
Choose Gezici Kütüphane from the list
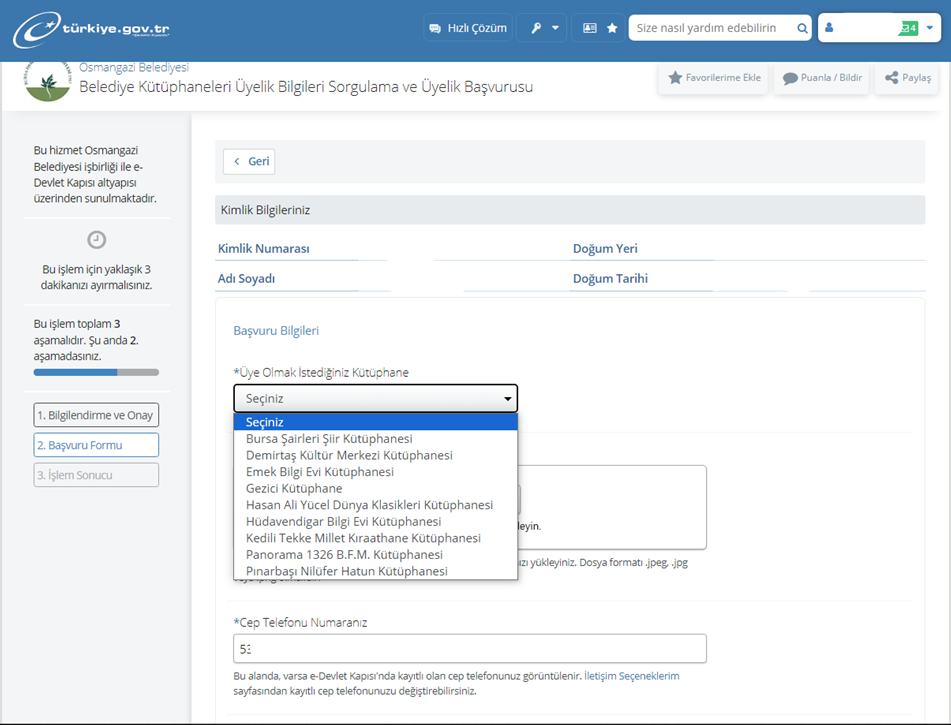(x=294, y=488)
